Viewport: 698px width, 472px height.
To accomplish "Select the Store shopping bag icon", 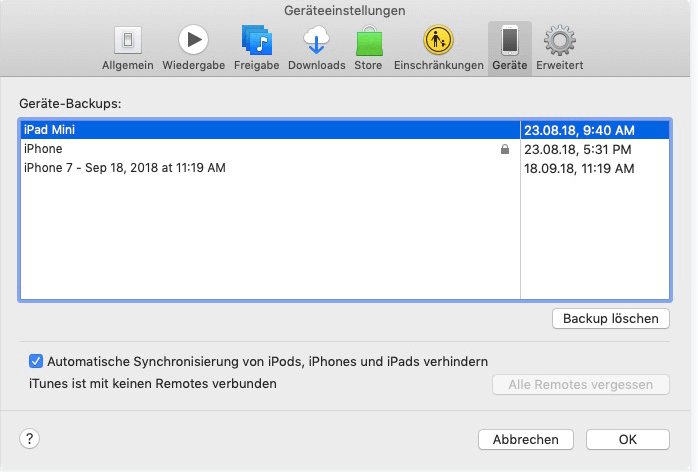I will pos(368,41).
